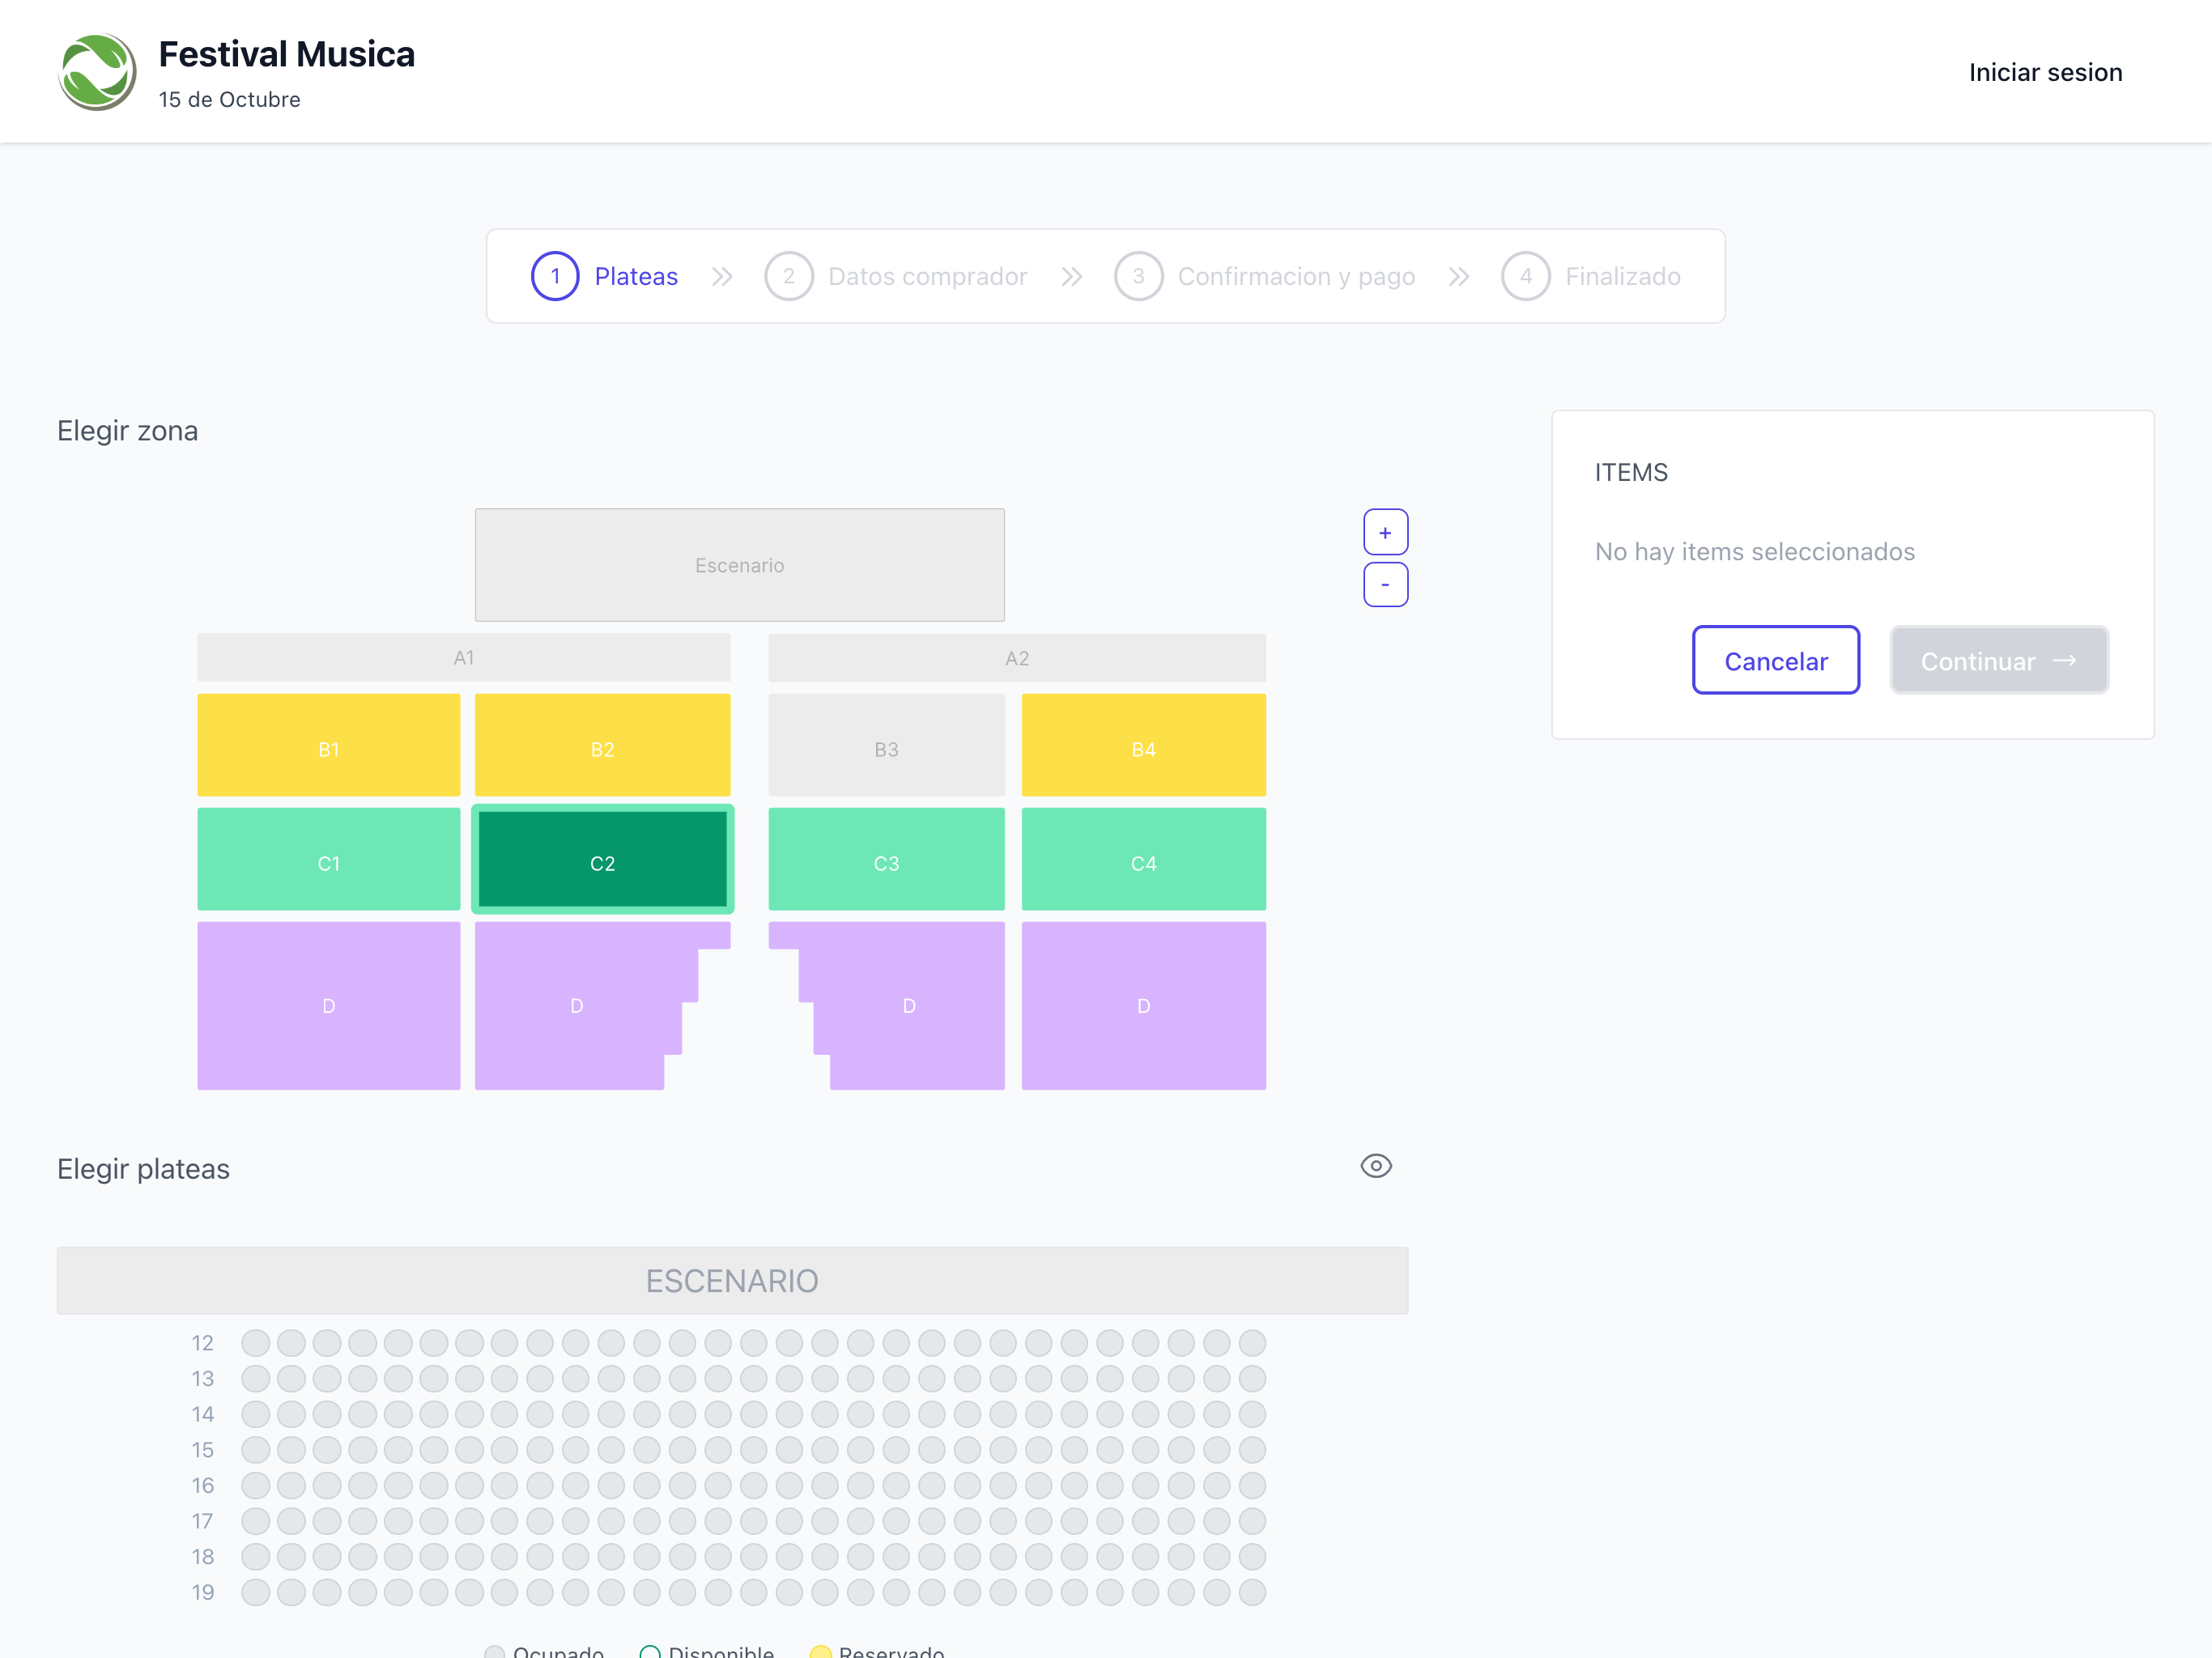Click the last seat in row 19

pos(1252,1592)
